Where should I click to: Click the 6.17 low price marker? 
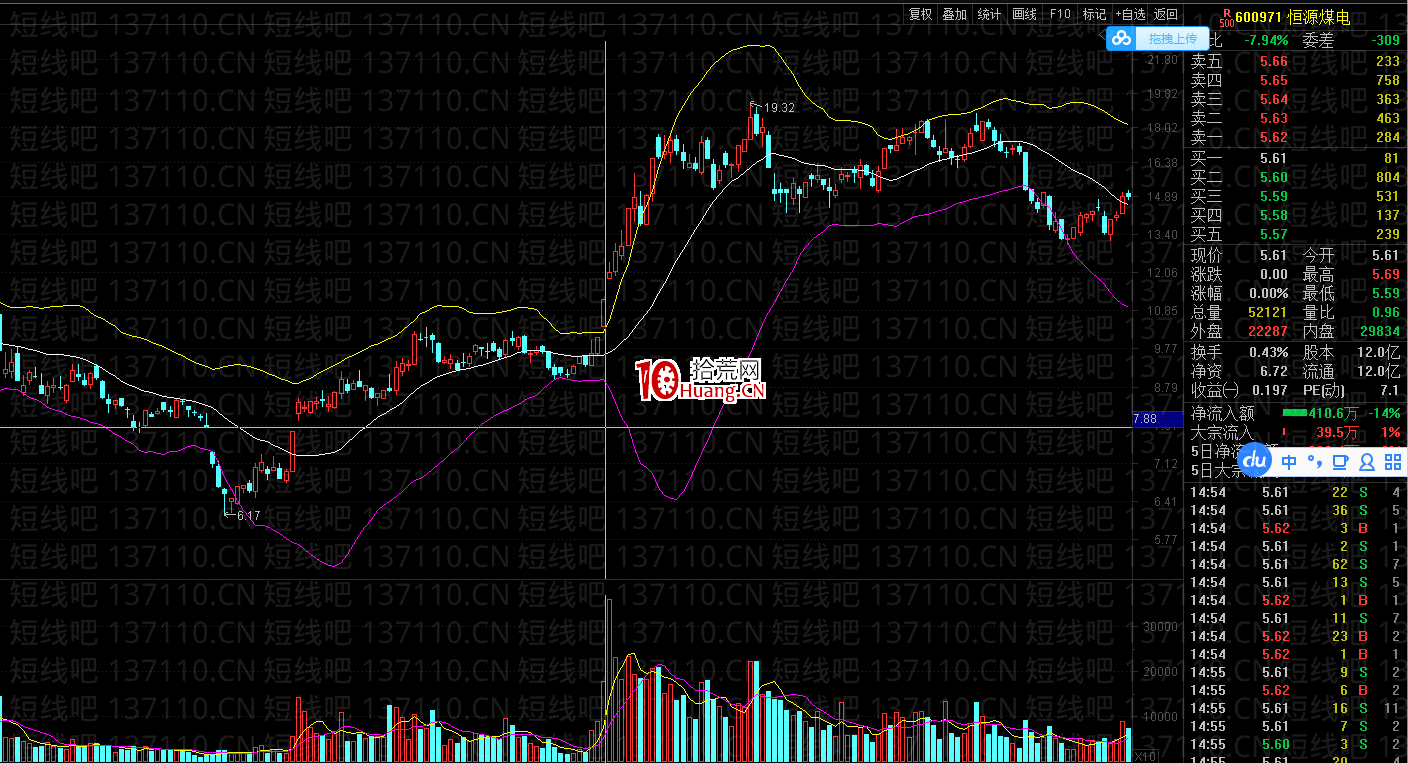pos(246,515)
